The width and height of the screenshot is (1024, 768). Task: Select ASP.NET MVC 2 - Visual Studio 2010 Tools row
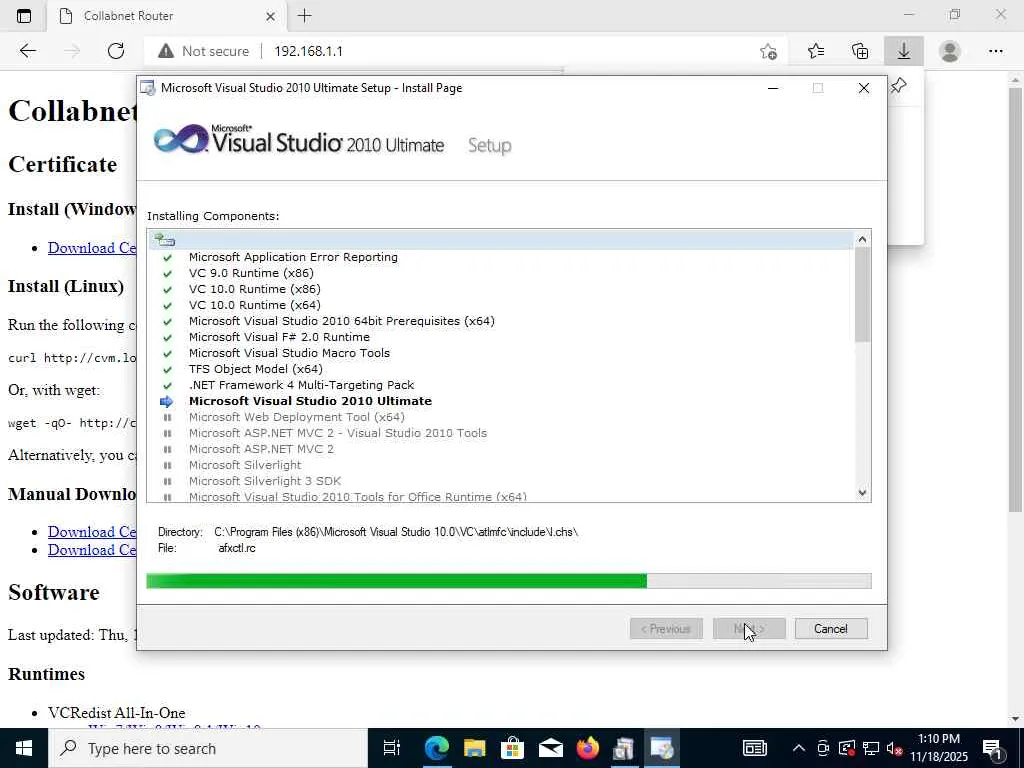(x=501, y=433)
